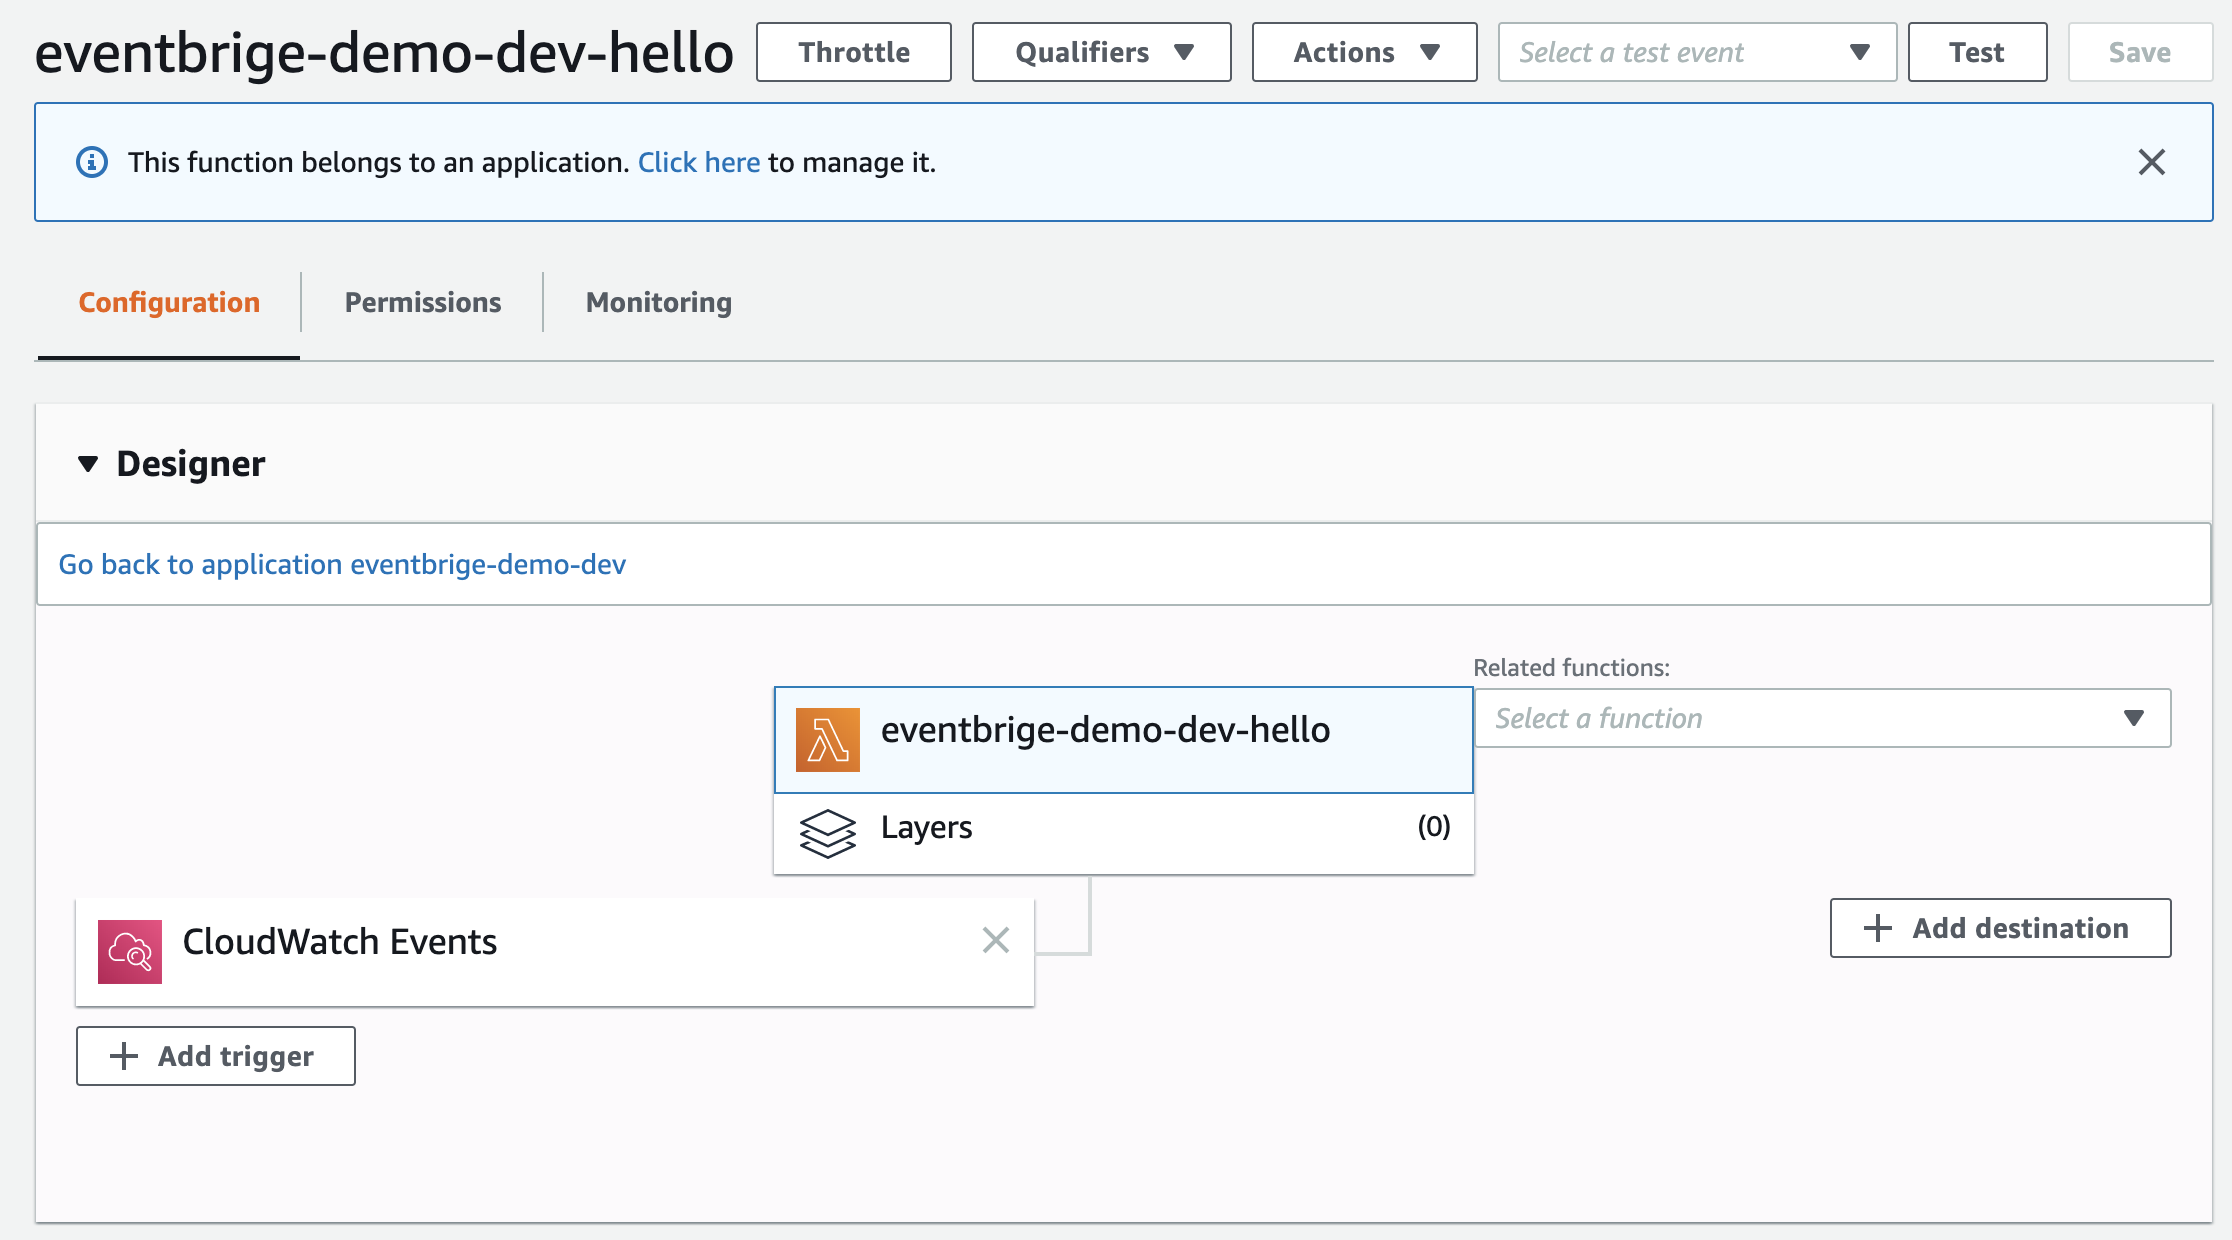2232x1240 pixels.
Task: Click the Layers count (0)
Action: 1433,826
